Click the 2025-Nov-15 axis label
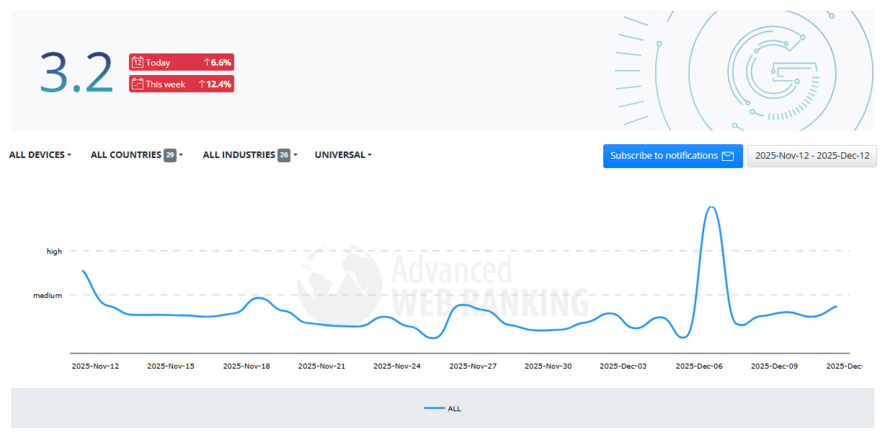Image resolution: width=880 pixels, height=435 pixels. 171,366
